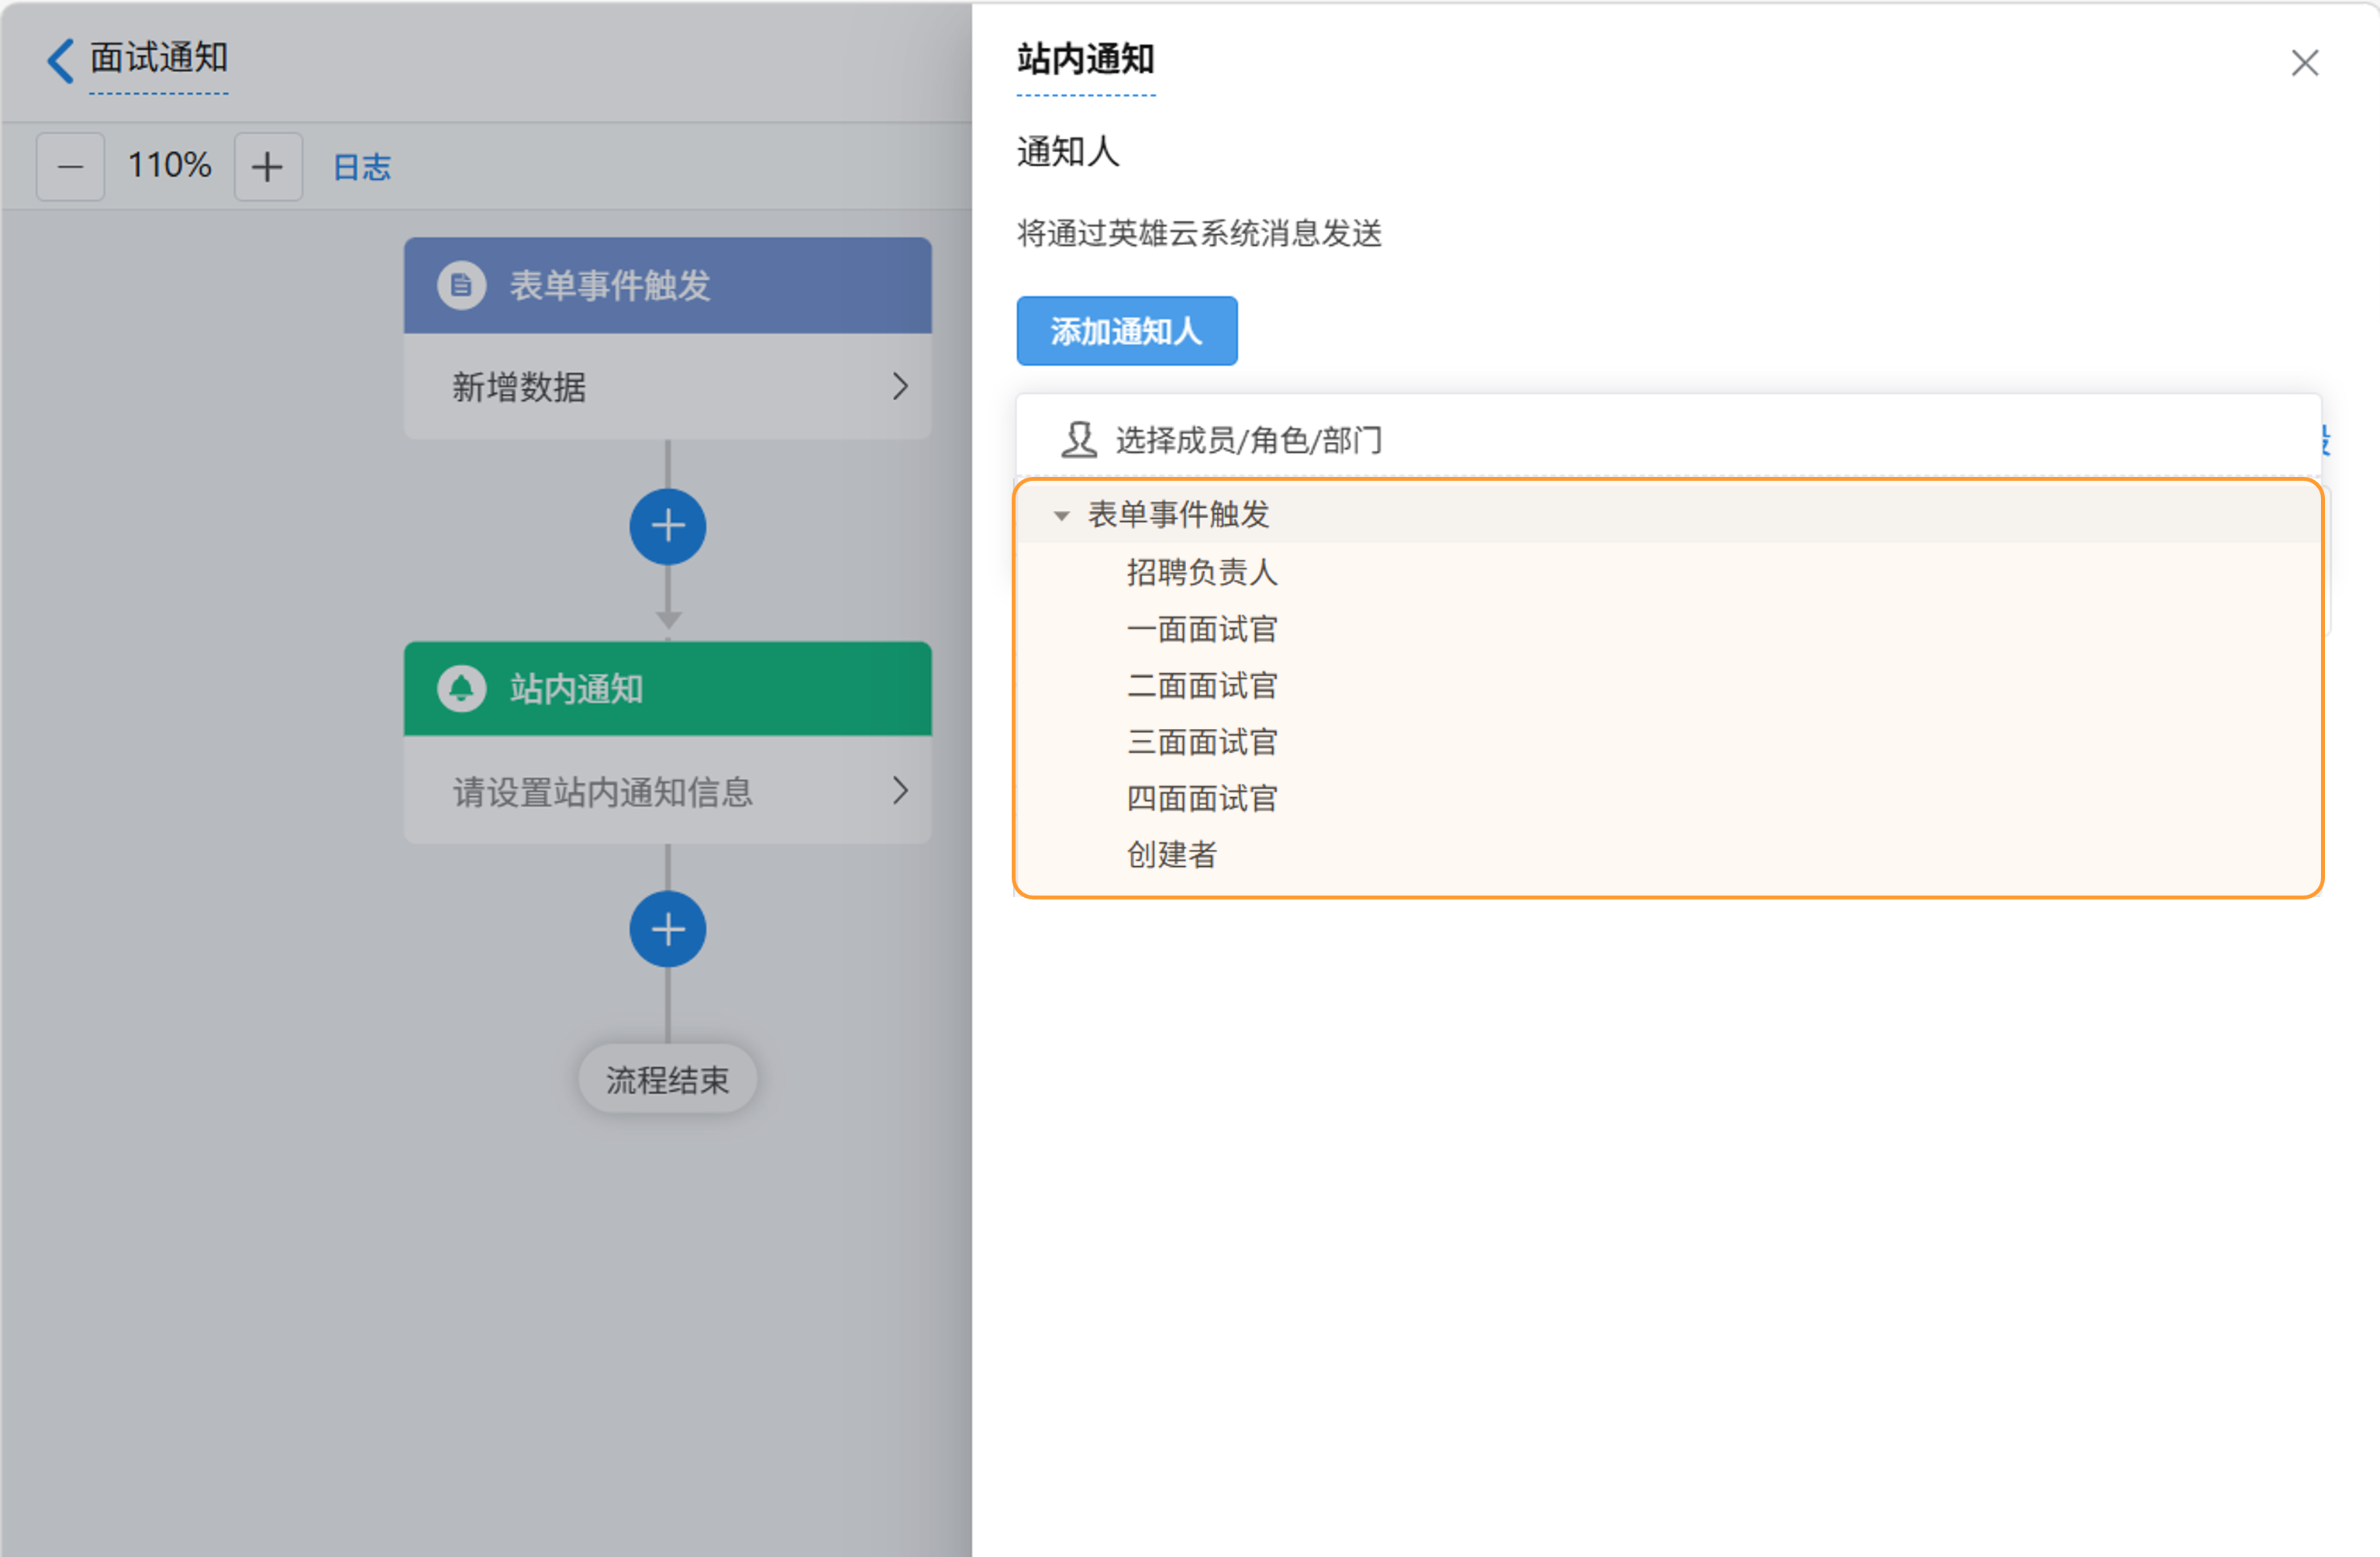Image resolution: width=2380 pixels, height=1557 pixels.
Task: Add a node after 表单事件触发 with plus circle
Action: tap(667, 526)
